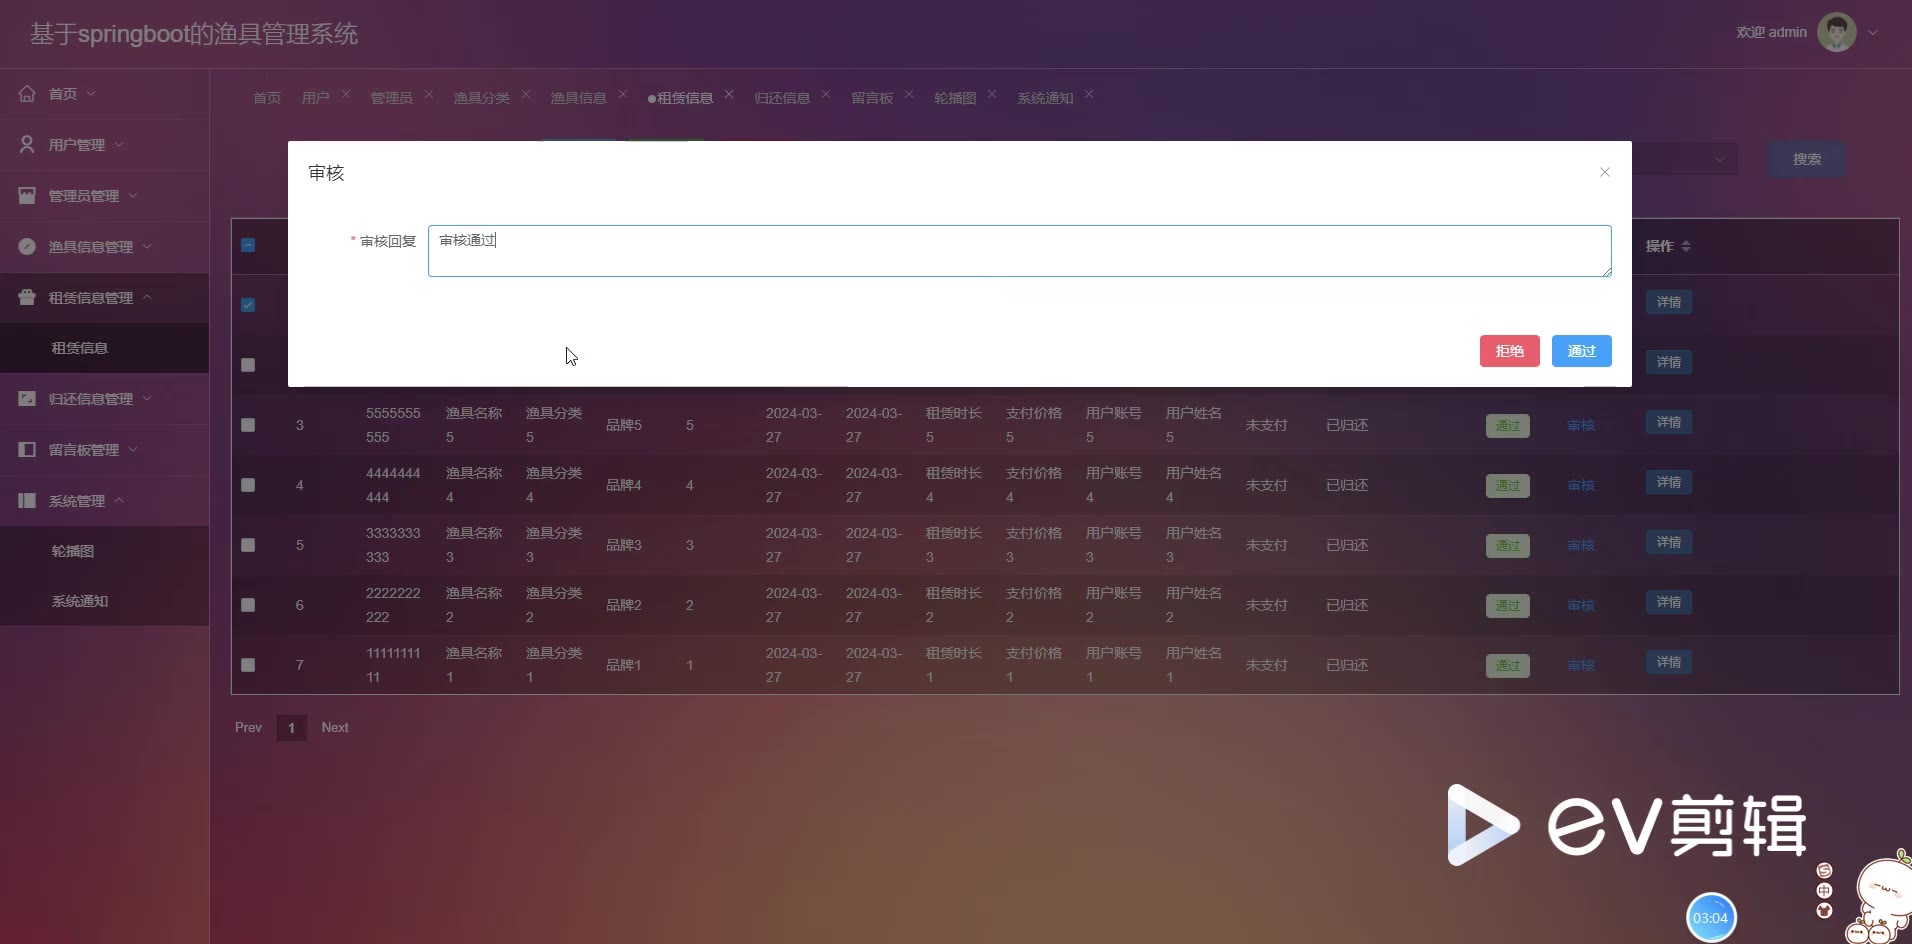Expand the 用户管理 sidebar menu

[x=119, y=144]
